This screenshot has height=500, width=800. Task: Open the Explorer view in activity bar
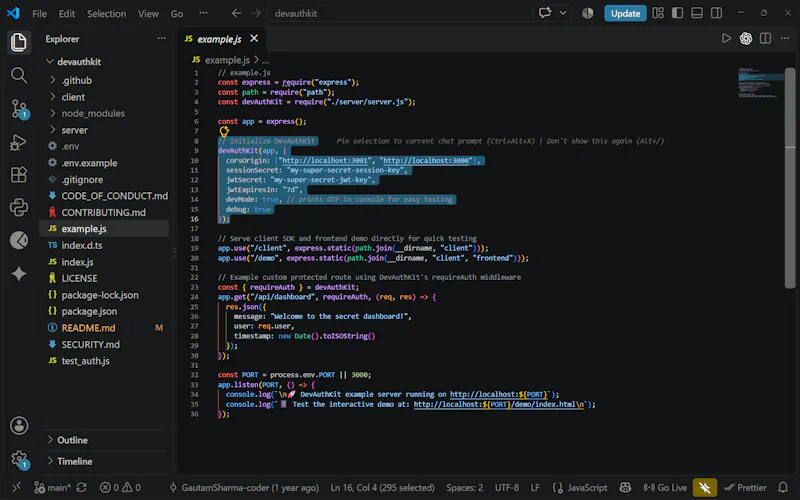click(19, 42)
